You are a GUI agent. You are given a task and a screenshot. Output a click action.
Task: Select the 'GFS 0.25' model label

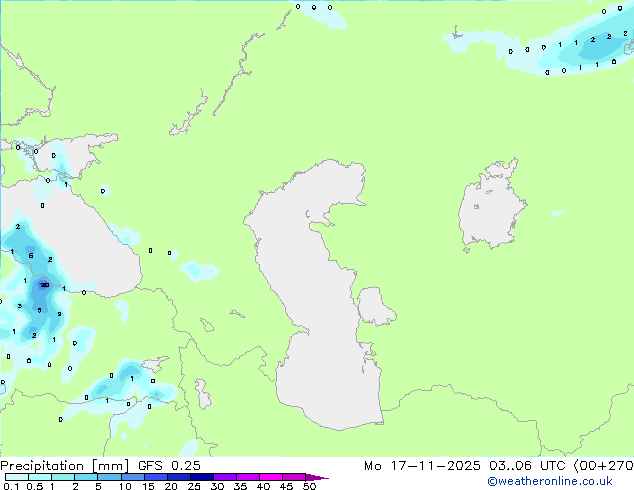pyautogui.click(x=169, y=466)
